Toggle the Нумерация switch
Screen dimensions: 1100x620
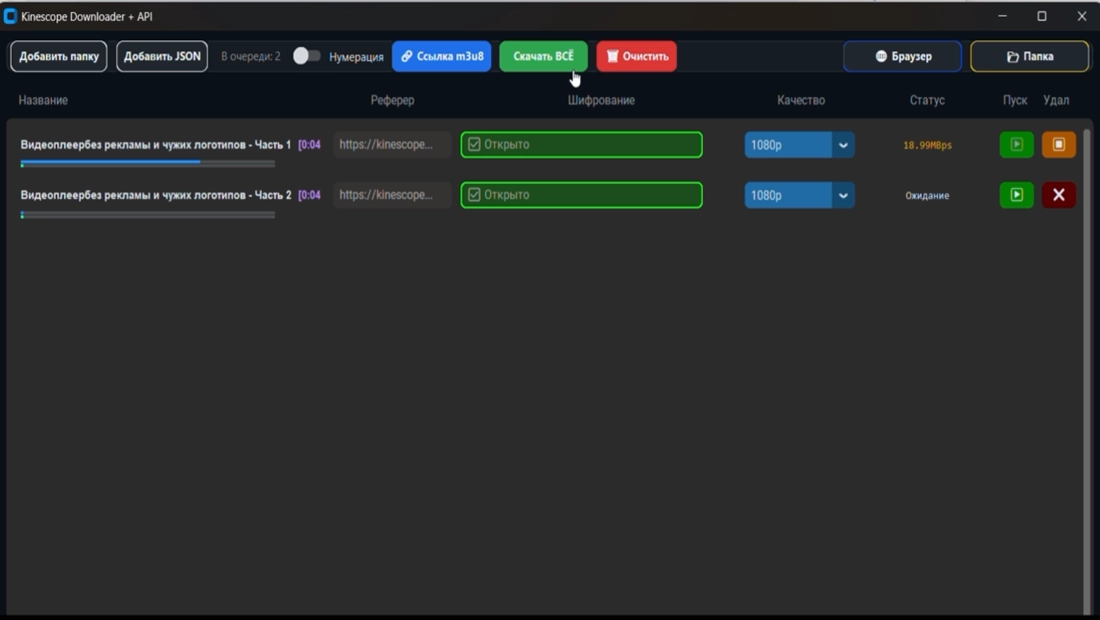pos(307,56)
